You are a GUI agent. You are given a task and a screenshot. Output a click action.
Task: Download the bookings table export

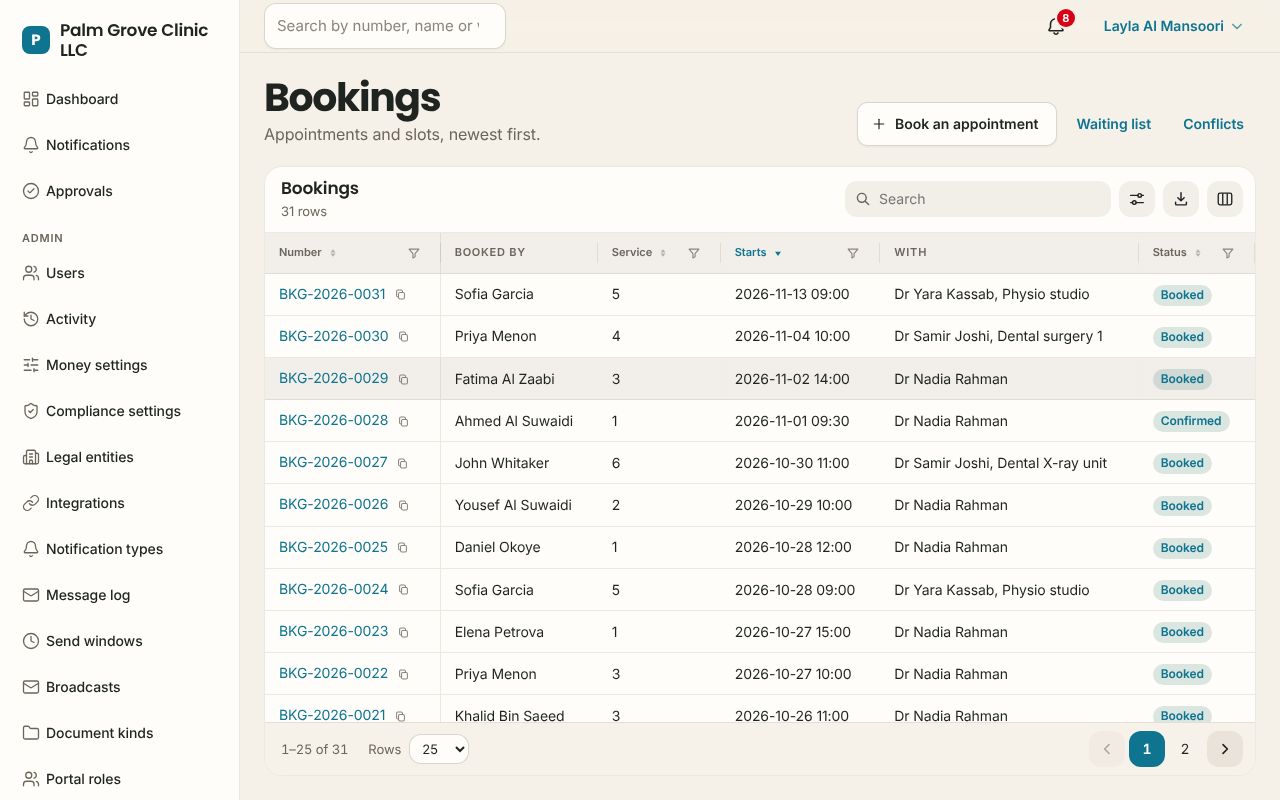(1181, 199)
